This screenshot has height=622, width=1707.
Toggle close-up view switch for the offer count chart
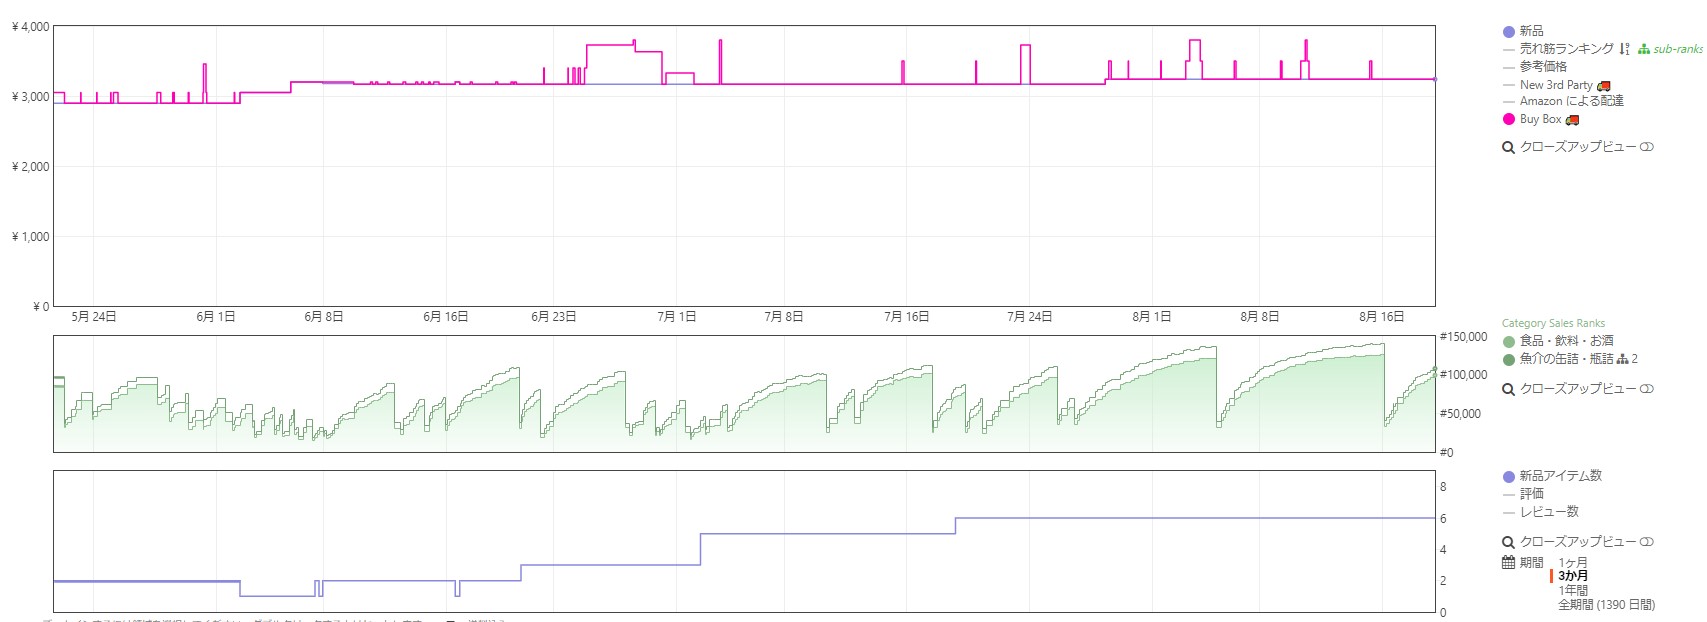tap(1646, 542)
